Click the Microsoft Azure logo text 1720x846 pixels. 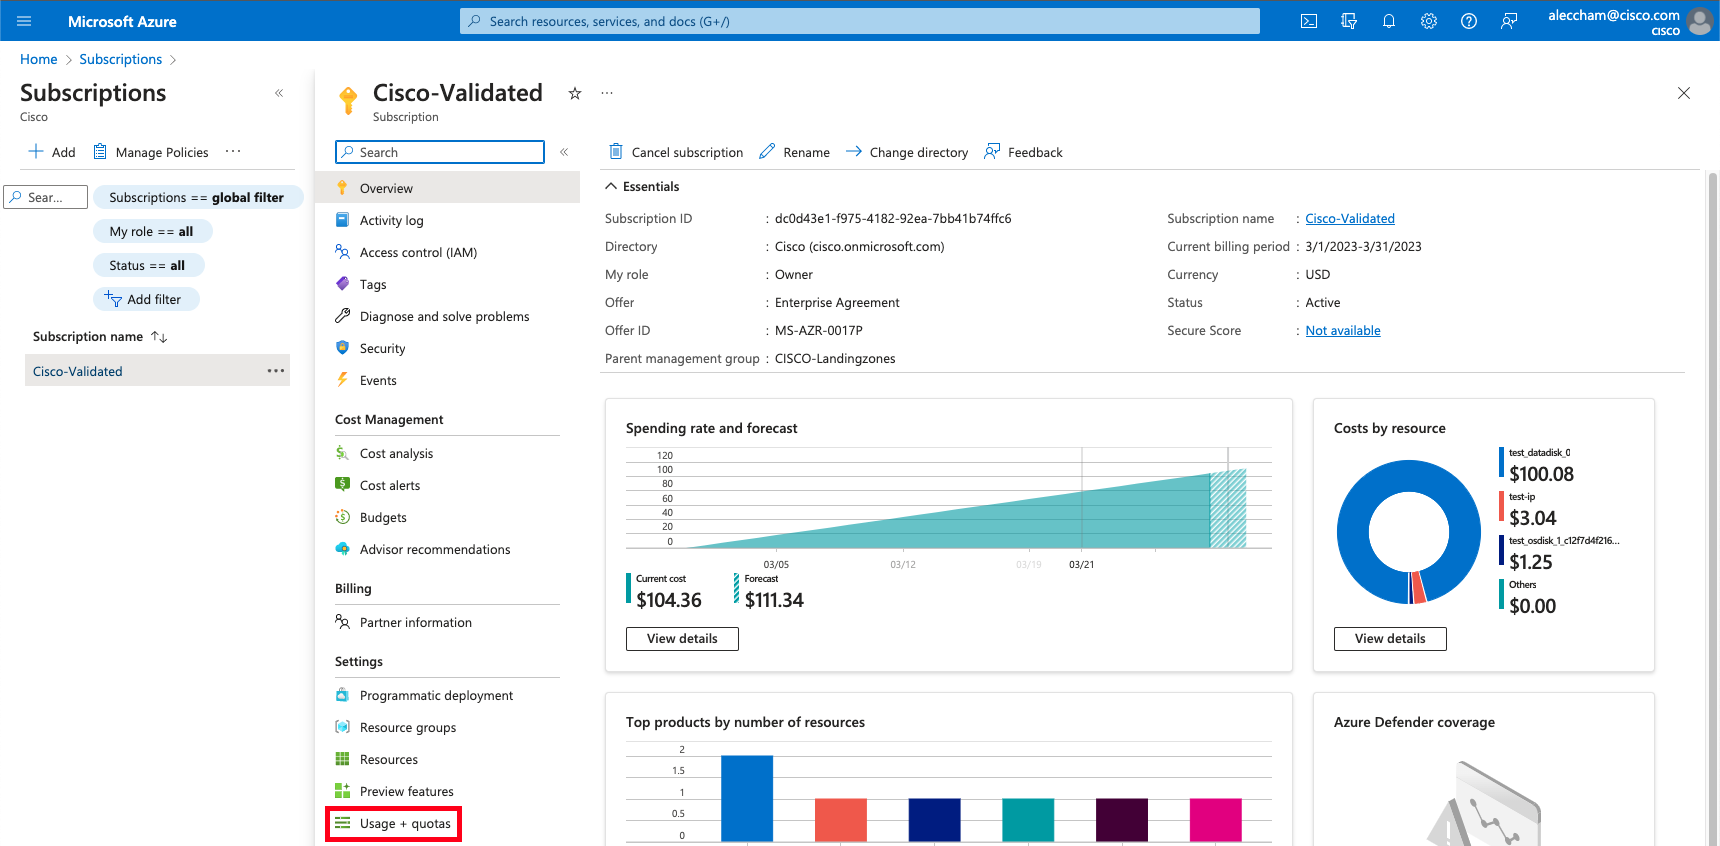point(122,21)
